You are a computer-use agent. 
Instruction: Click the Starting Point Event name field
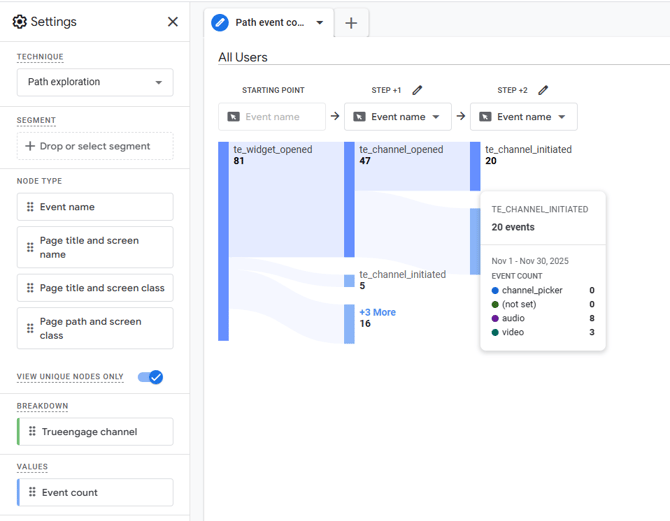point(272,117)
